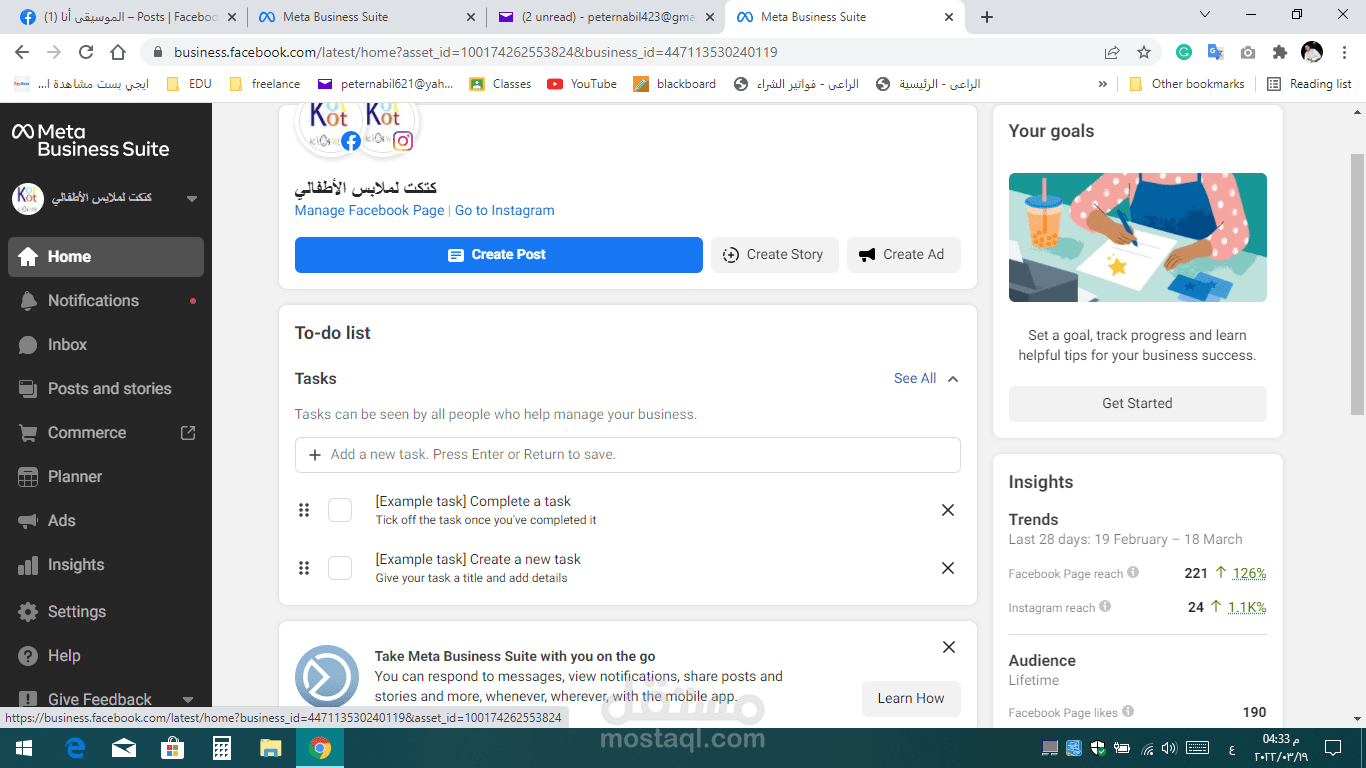Click the Your goals illustration image
Image resolution: width=1366 pixels, height=768 pixels.
click(1138, 238)
